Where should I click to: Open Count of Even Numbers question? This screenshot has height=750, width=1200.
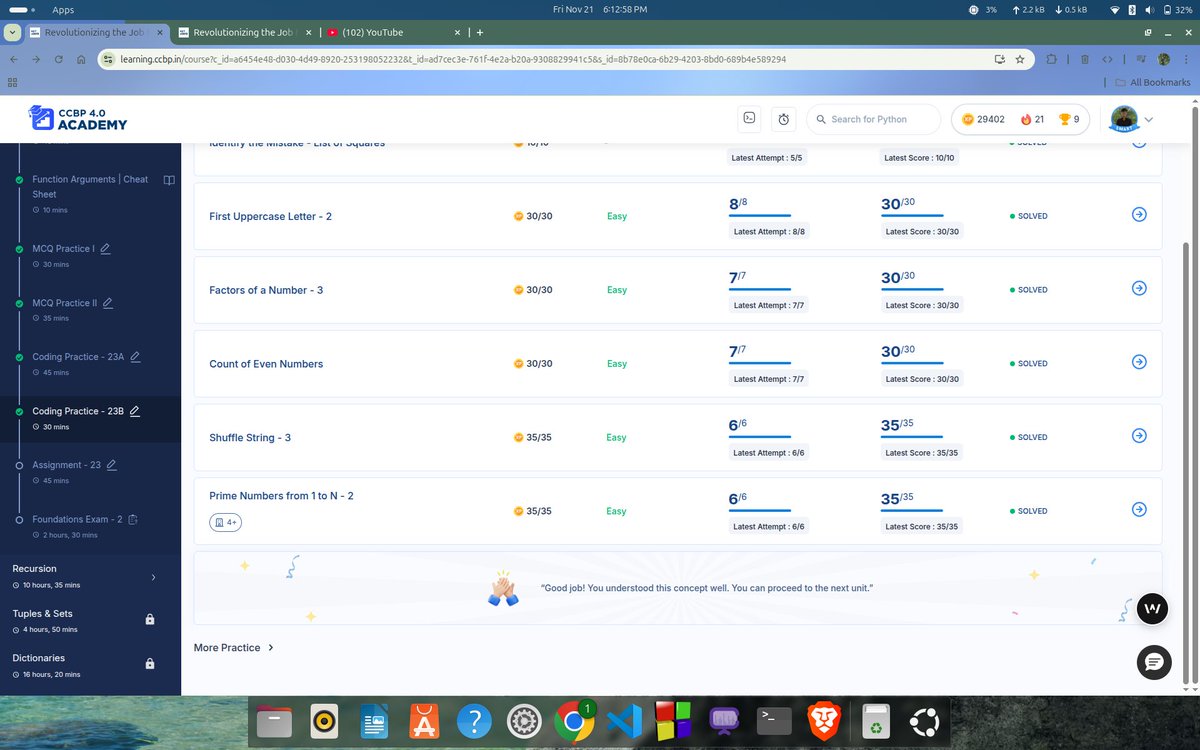tap(266, 364)
